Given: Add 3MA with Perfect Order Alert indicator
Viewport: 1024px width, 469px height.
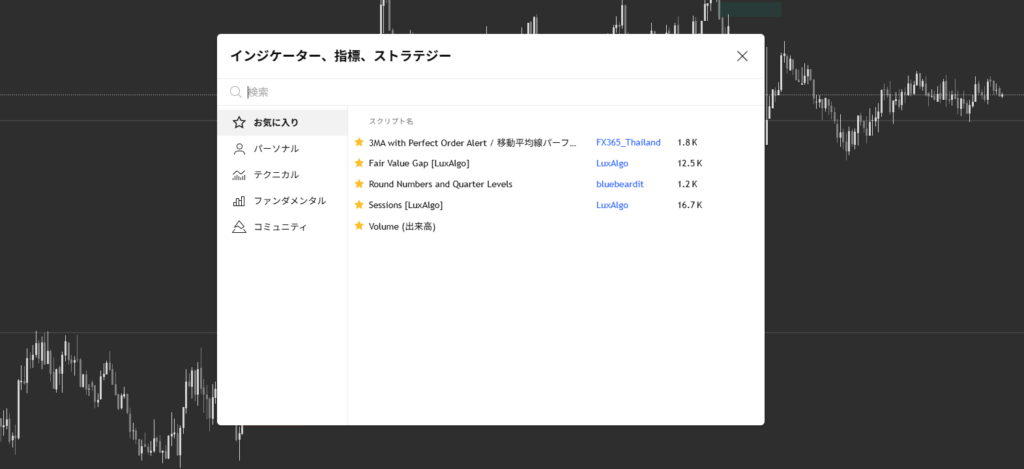Looking at the screenshot, I should (472, 142).
